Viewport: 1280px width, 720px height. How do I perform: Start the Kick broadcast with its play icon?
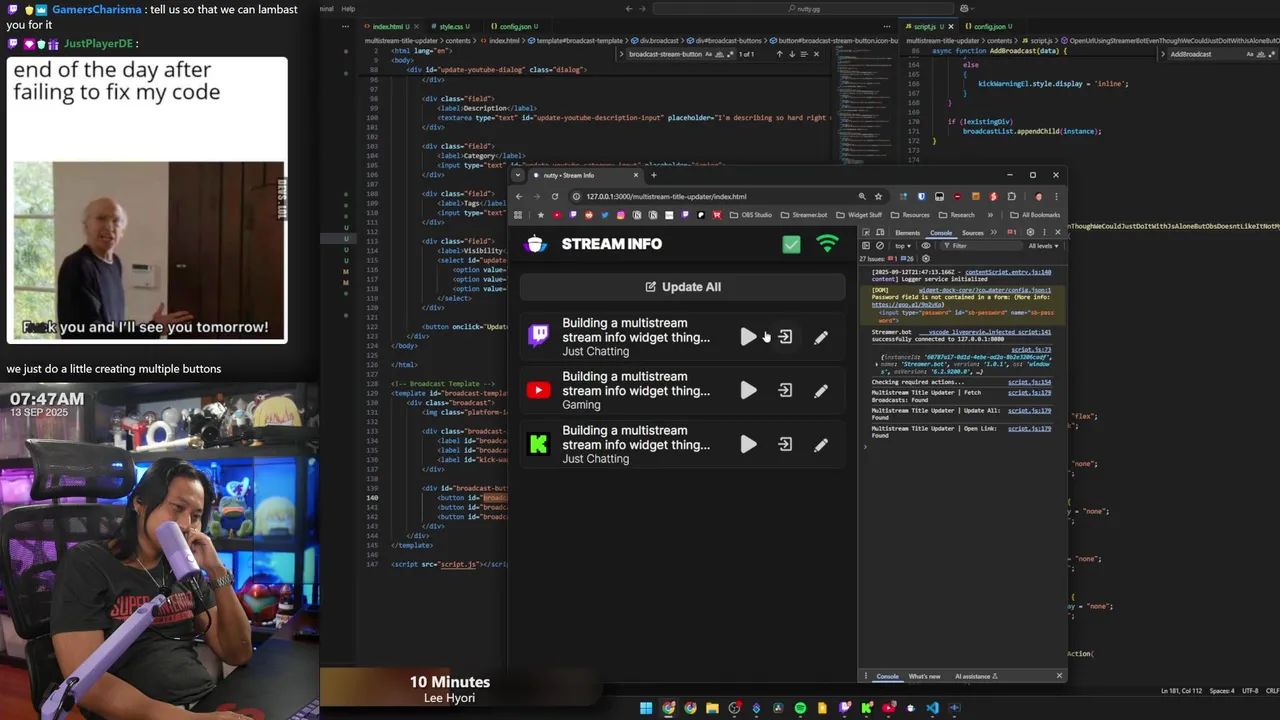point(749,444)
